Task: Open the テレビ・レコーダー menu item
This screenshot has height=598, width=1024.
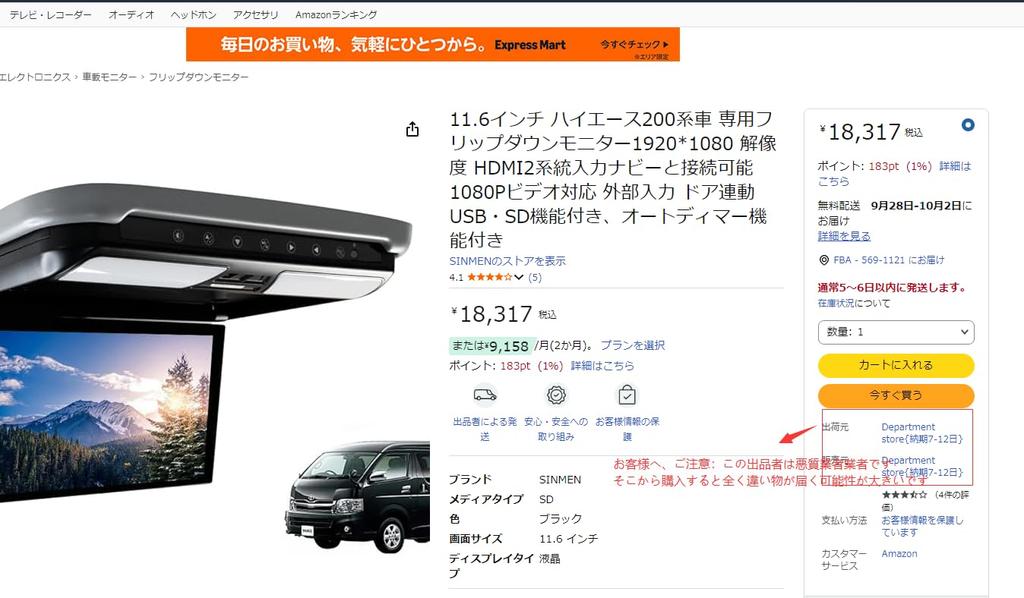Action: [50, 14]
